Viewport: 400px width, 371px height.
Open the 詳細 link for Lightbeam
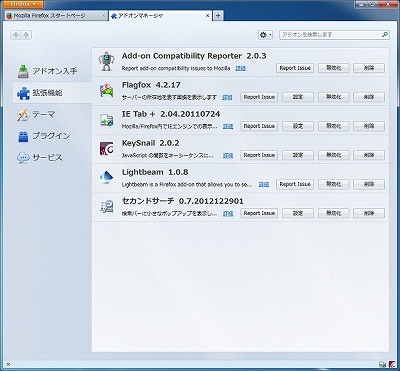(264, 184)
